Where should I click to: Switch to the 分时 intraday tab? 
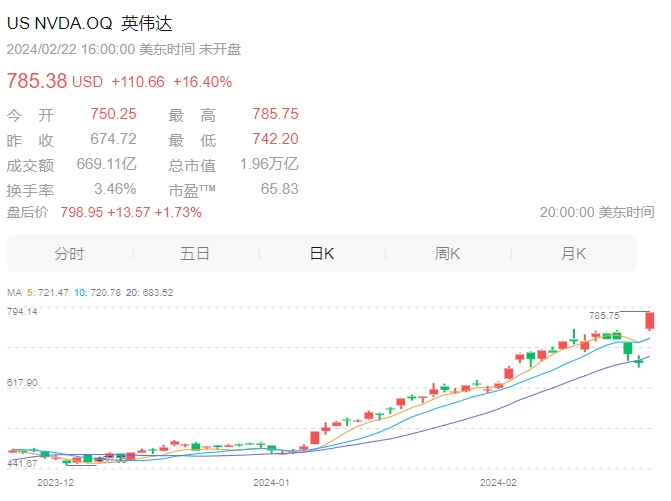pyautogui.click(x=69, y=254)
